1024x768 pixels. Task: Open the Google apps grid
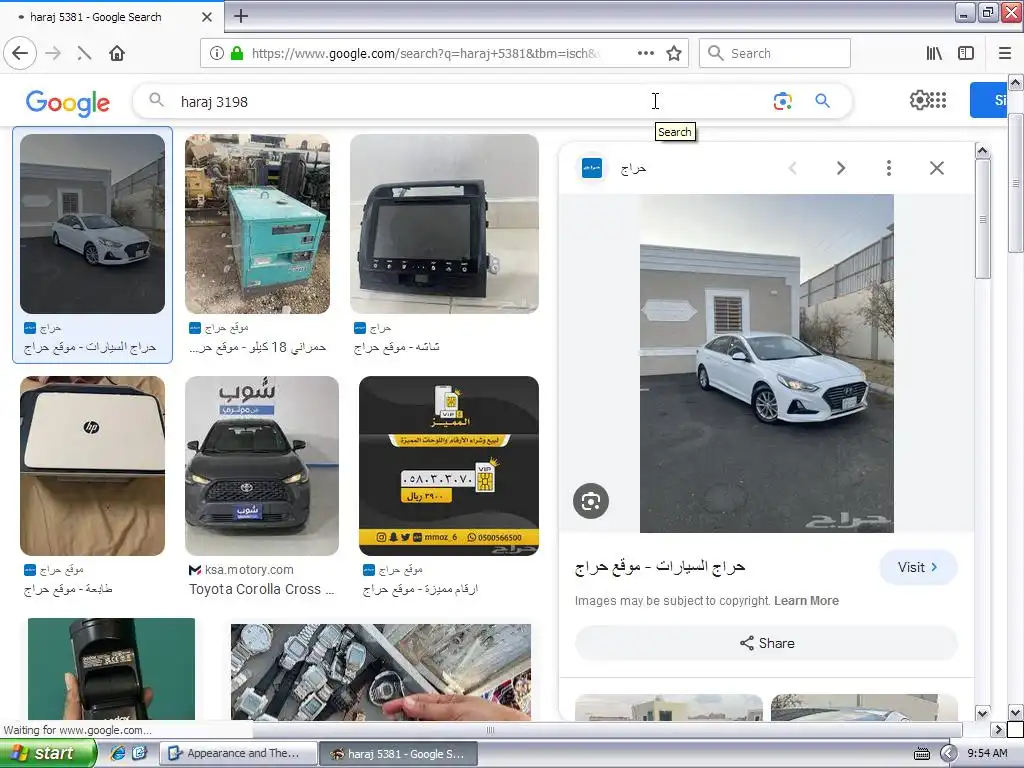(x=938, y=100)
